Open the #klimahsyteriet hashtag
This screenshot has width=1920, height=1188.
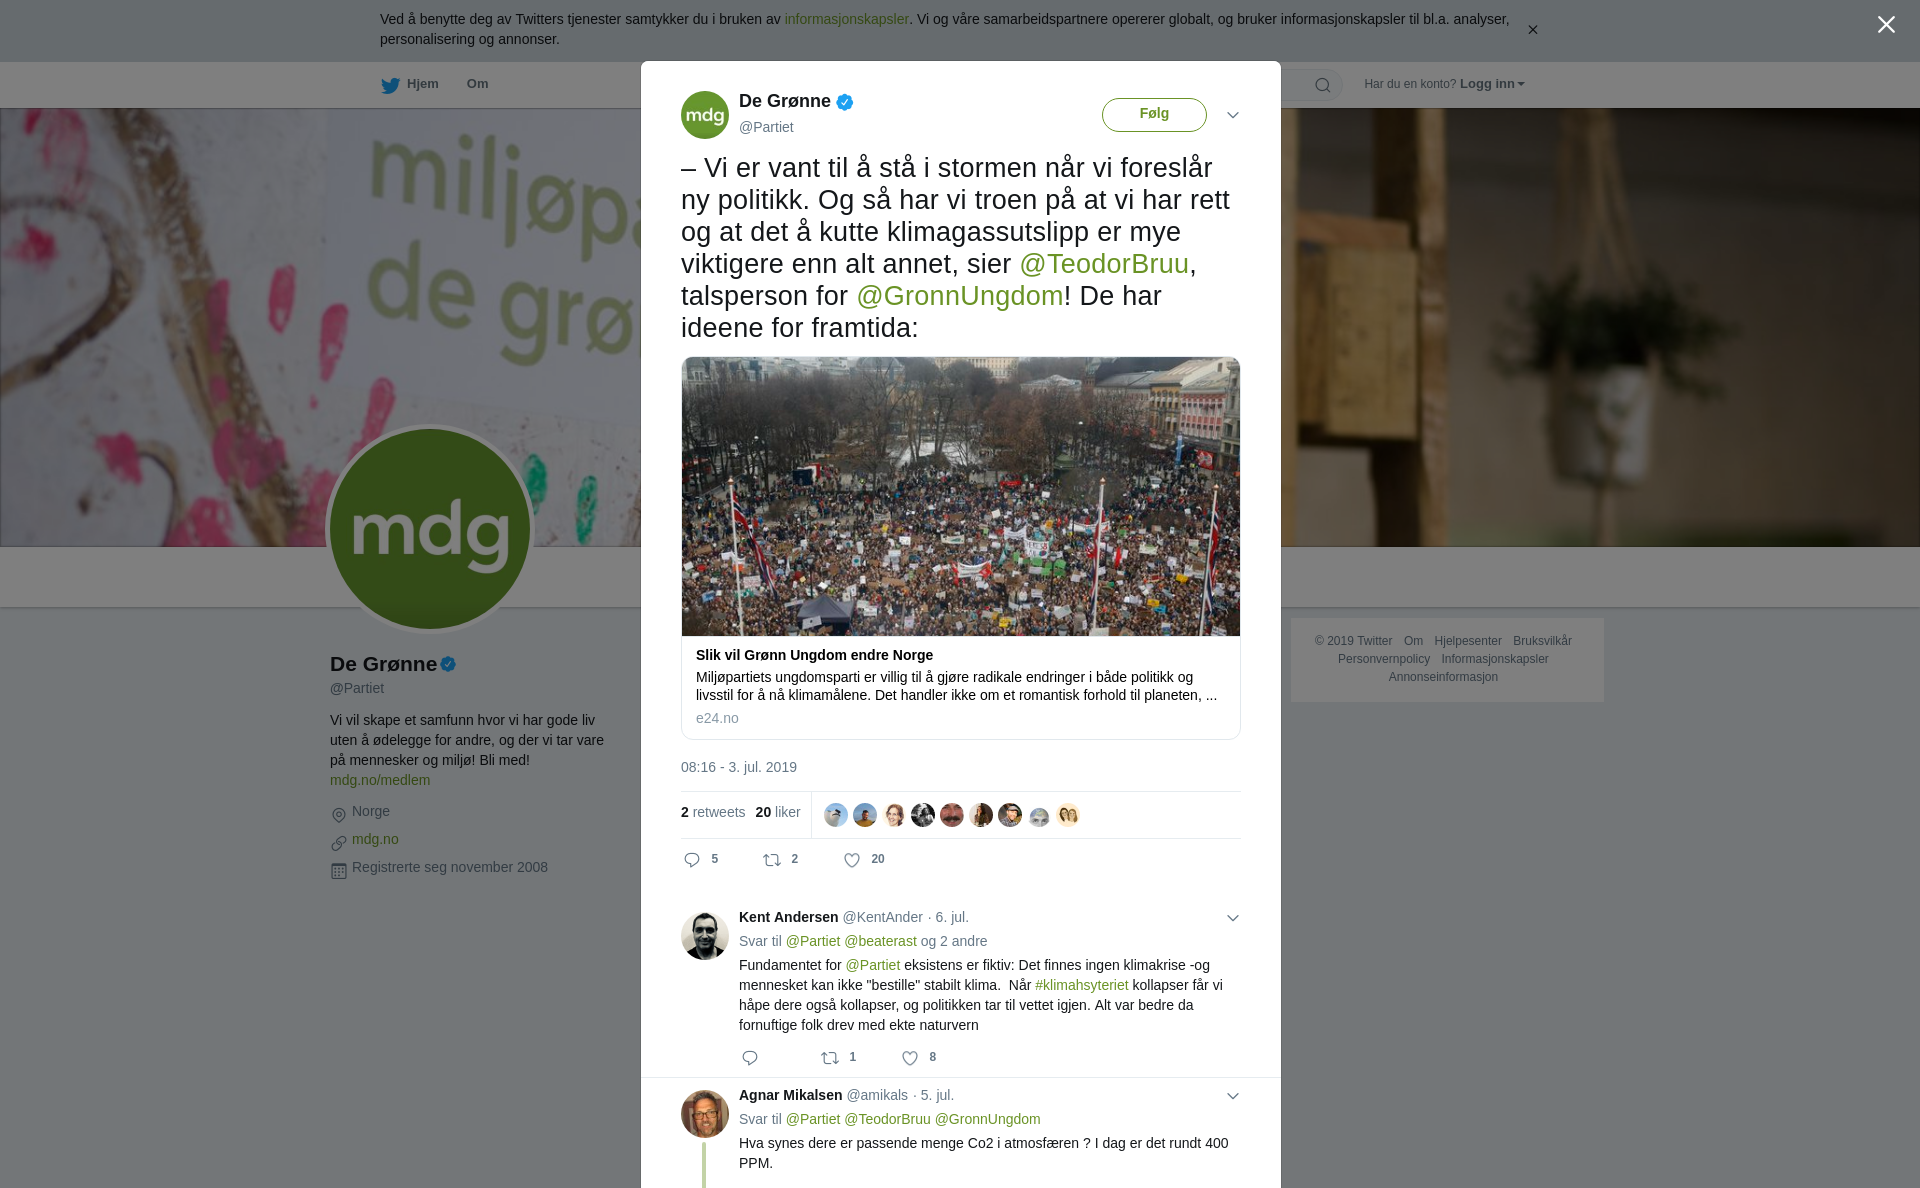click(x=1082, y=985)
